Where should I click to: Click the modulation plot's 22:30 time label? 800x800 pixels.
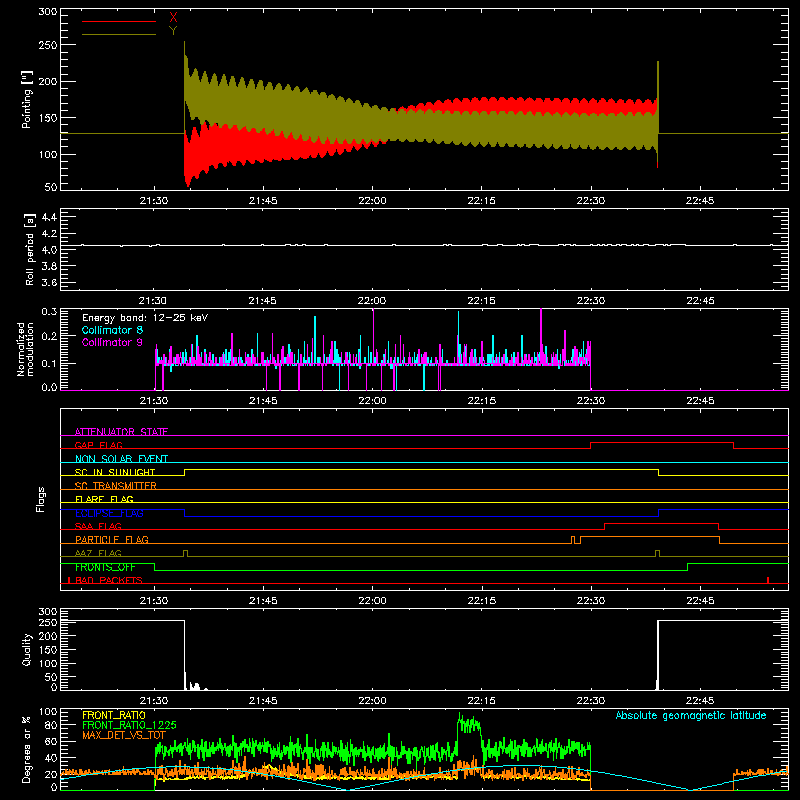[591, 401]
